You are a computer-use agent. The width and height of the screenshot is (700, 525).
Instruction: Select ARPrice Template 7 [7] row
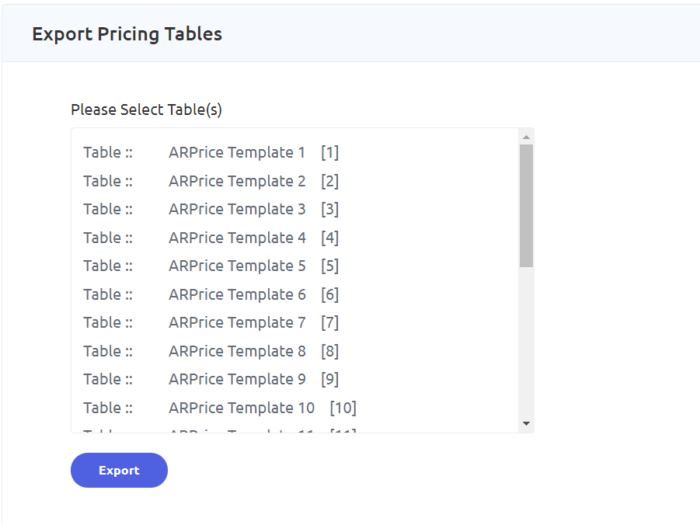[x=295, y=322]
